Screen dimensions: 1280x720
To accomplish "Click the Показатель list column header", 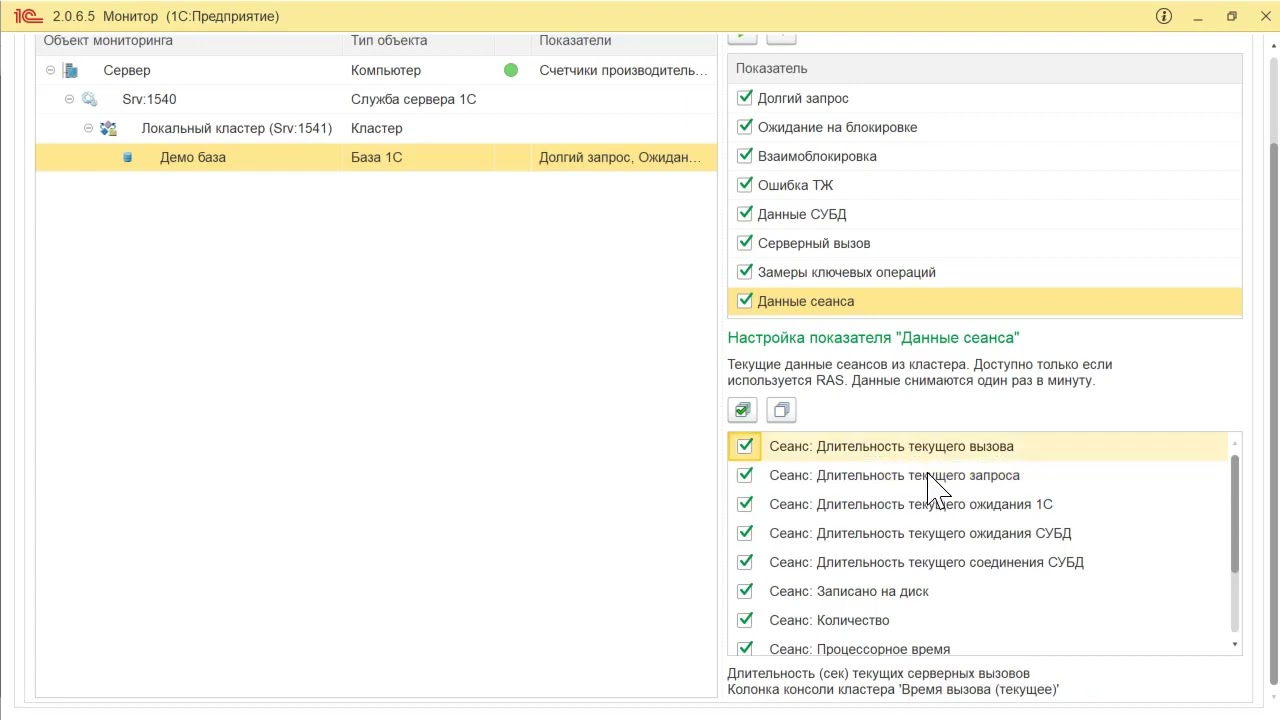I will [985, 68].
